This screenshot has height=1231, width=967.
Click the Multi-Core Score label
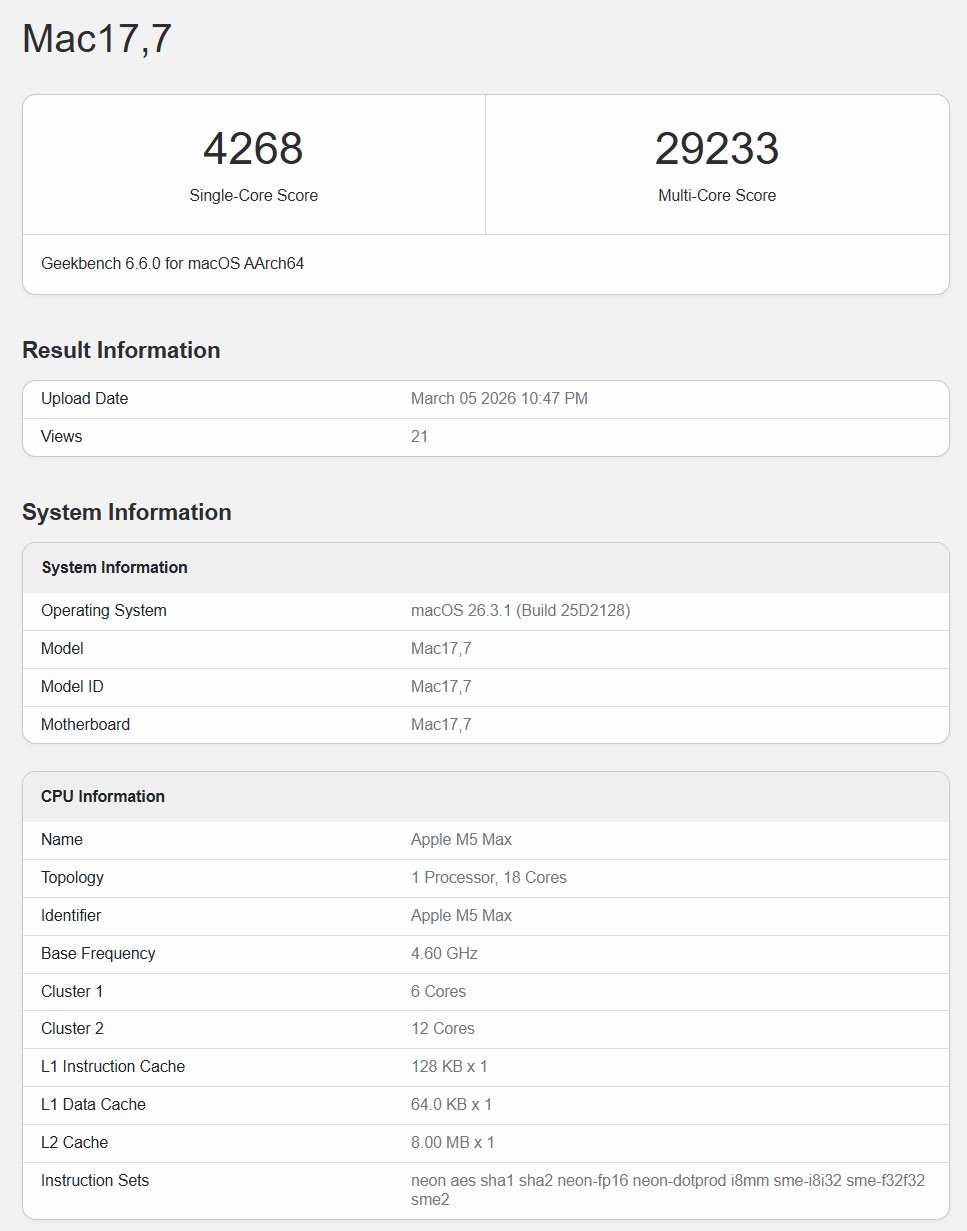(717, 195)
